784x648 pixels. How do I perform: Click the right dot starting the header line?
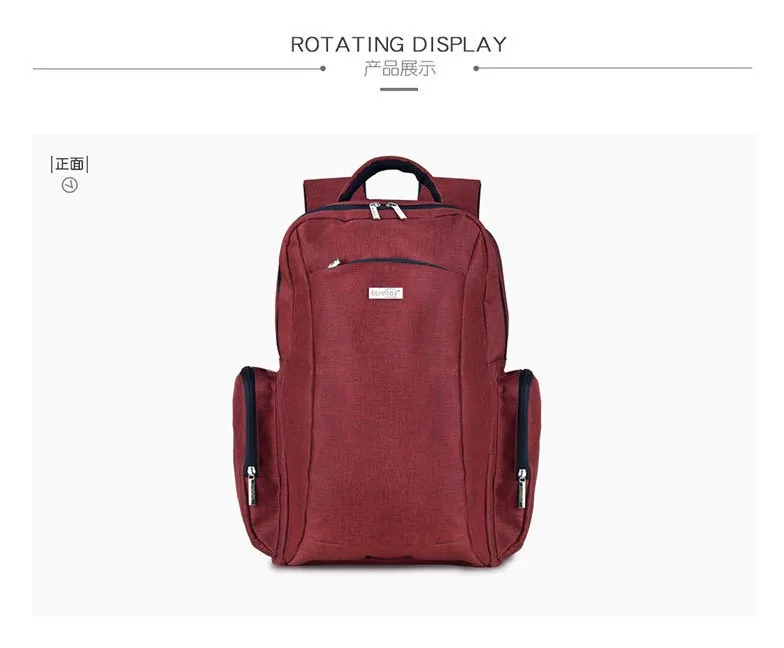(x=476, y=68)
